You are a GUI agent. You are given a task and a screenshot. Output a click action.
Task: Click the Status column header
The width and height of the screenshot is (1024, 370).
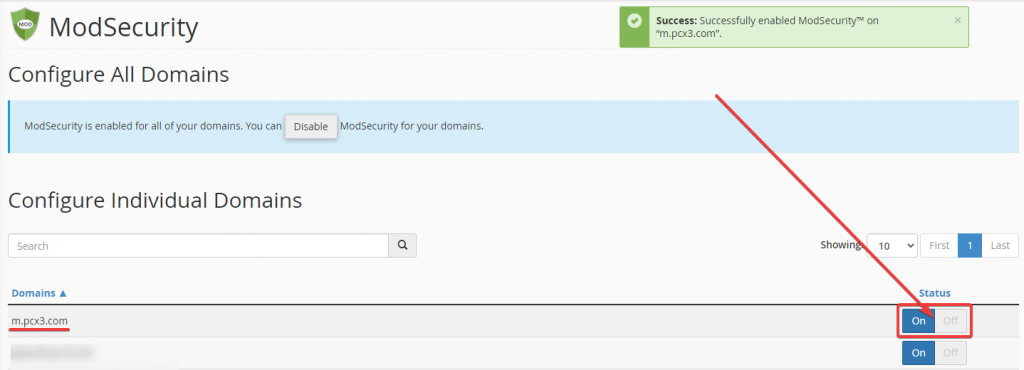click(935, 293)
